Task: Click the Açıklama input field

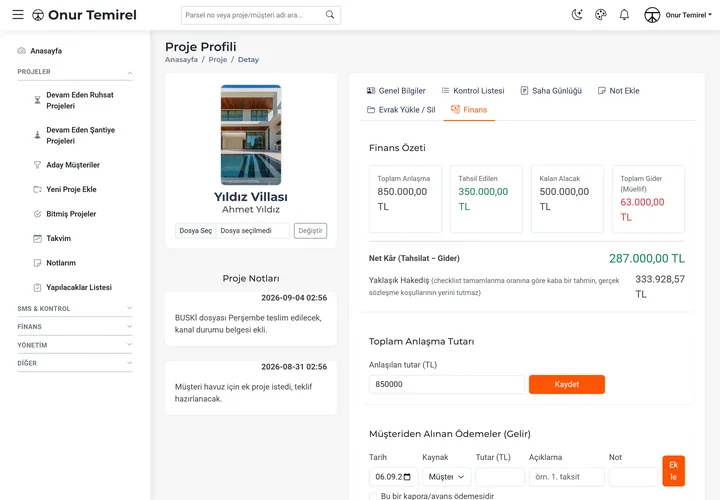Action: point(567,477)
